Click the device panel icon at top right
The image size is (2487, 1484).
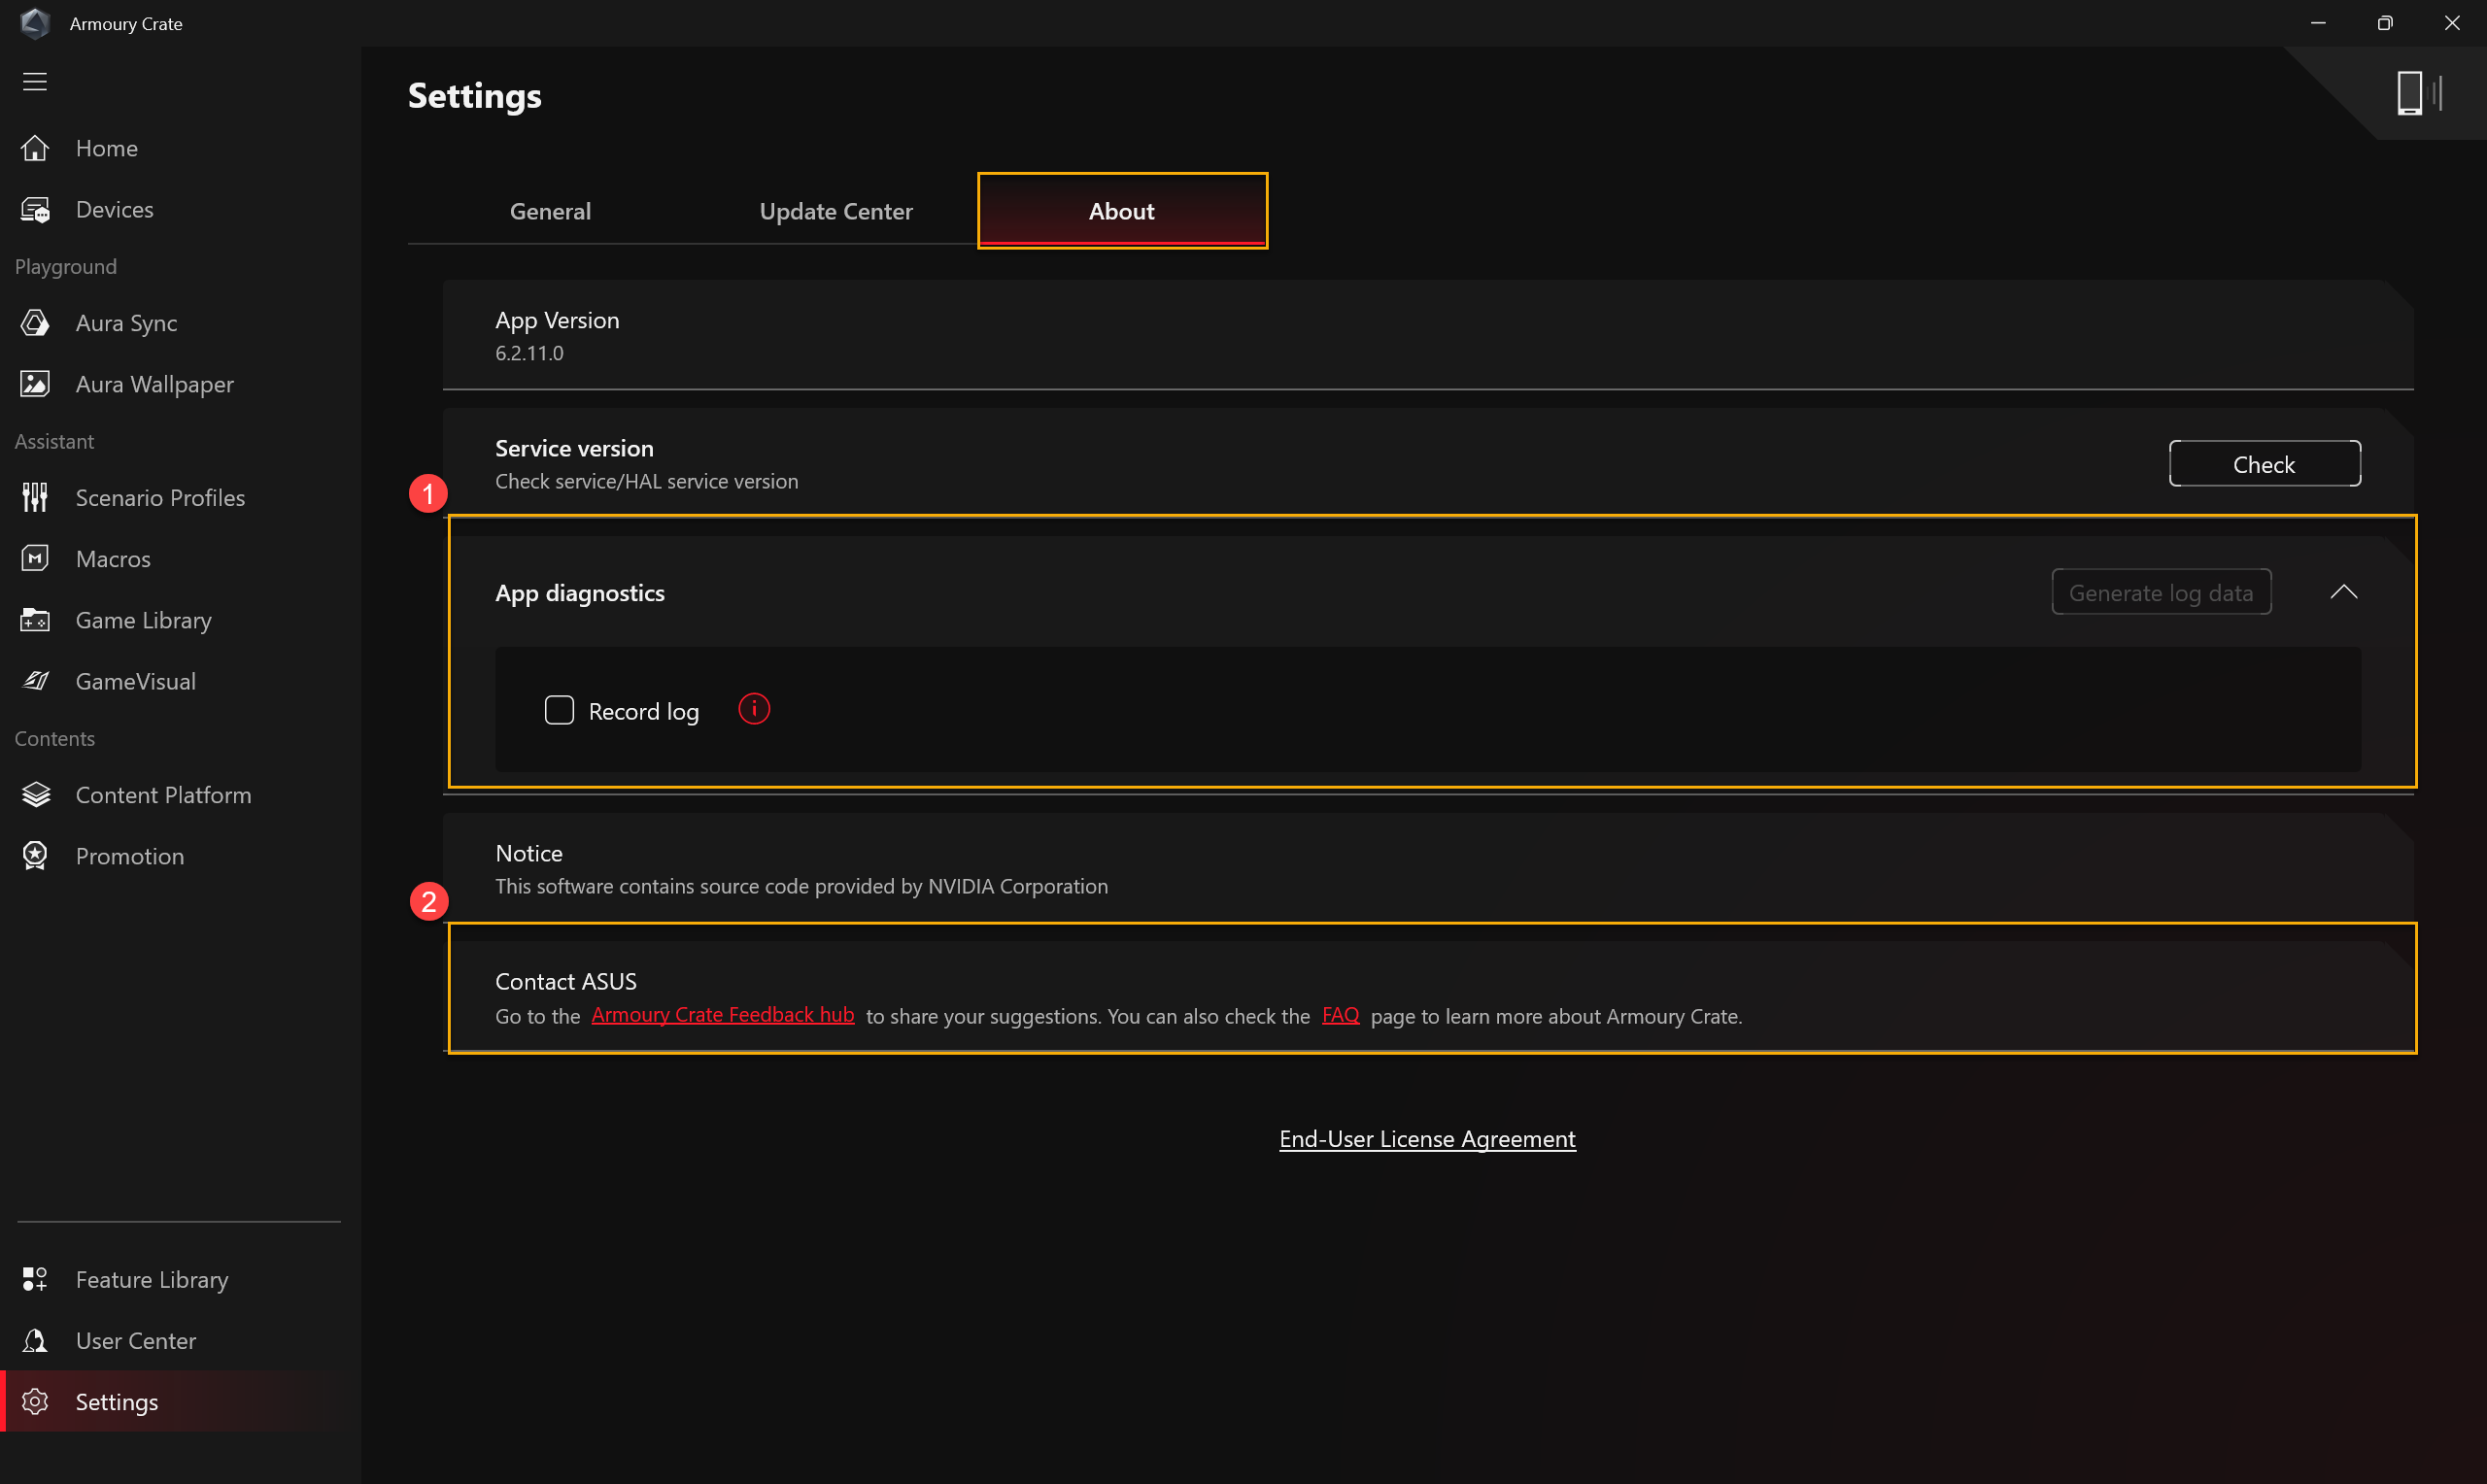click(2418, 93)
